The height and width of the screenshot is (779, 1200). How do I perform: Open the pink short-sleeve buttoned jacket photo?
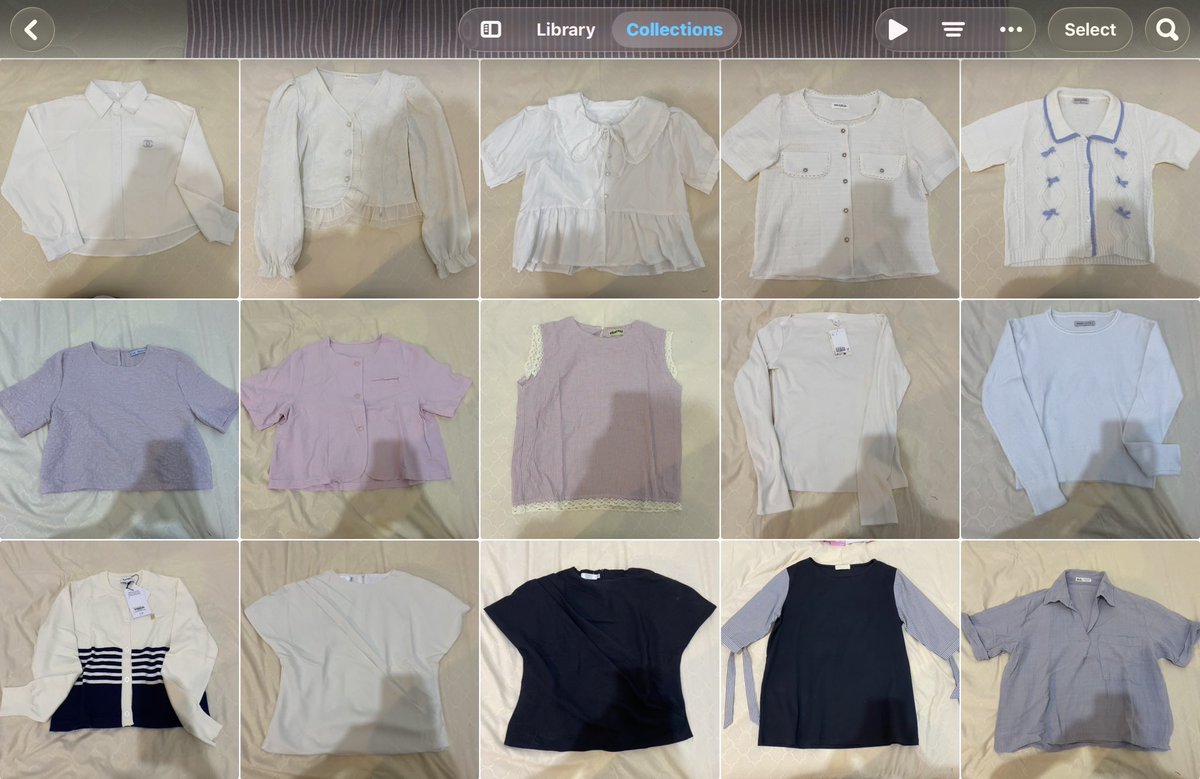[359, 419]
